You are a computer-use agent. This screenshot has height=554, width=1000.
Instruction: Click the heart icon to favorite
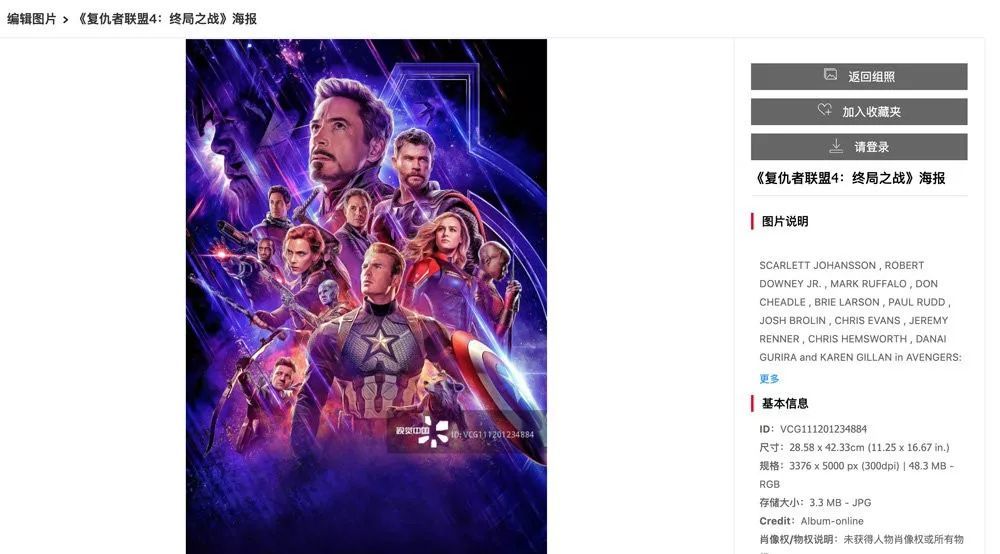(825, 110)
